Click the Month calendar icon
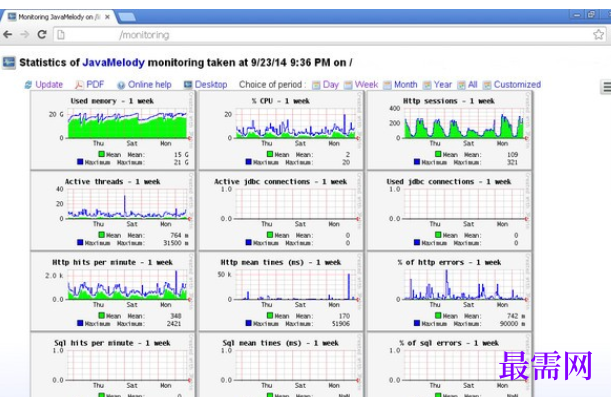 tap(387, 85)
